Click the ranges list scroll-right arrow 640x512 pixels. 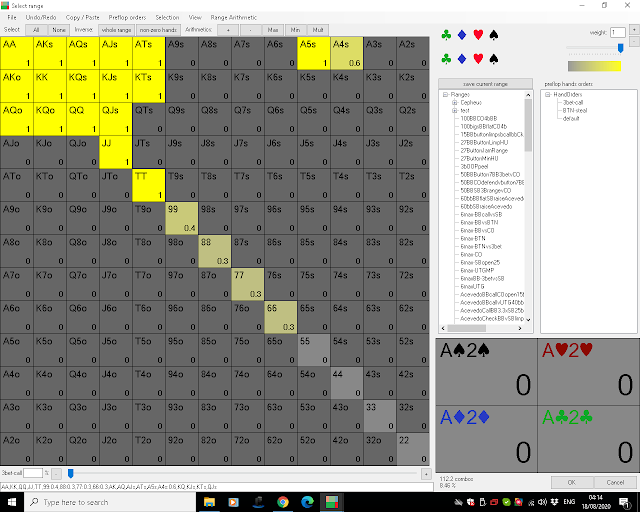(x=520, y=328)
